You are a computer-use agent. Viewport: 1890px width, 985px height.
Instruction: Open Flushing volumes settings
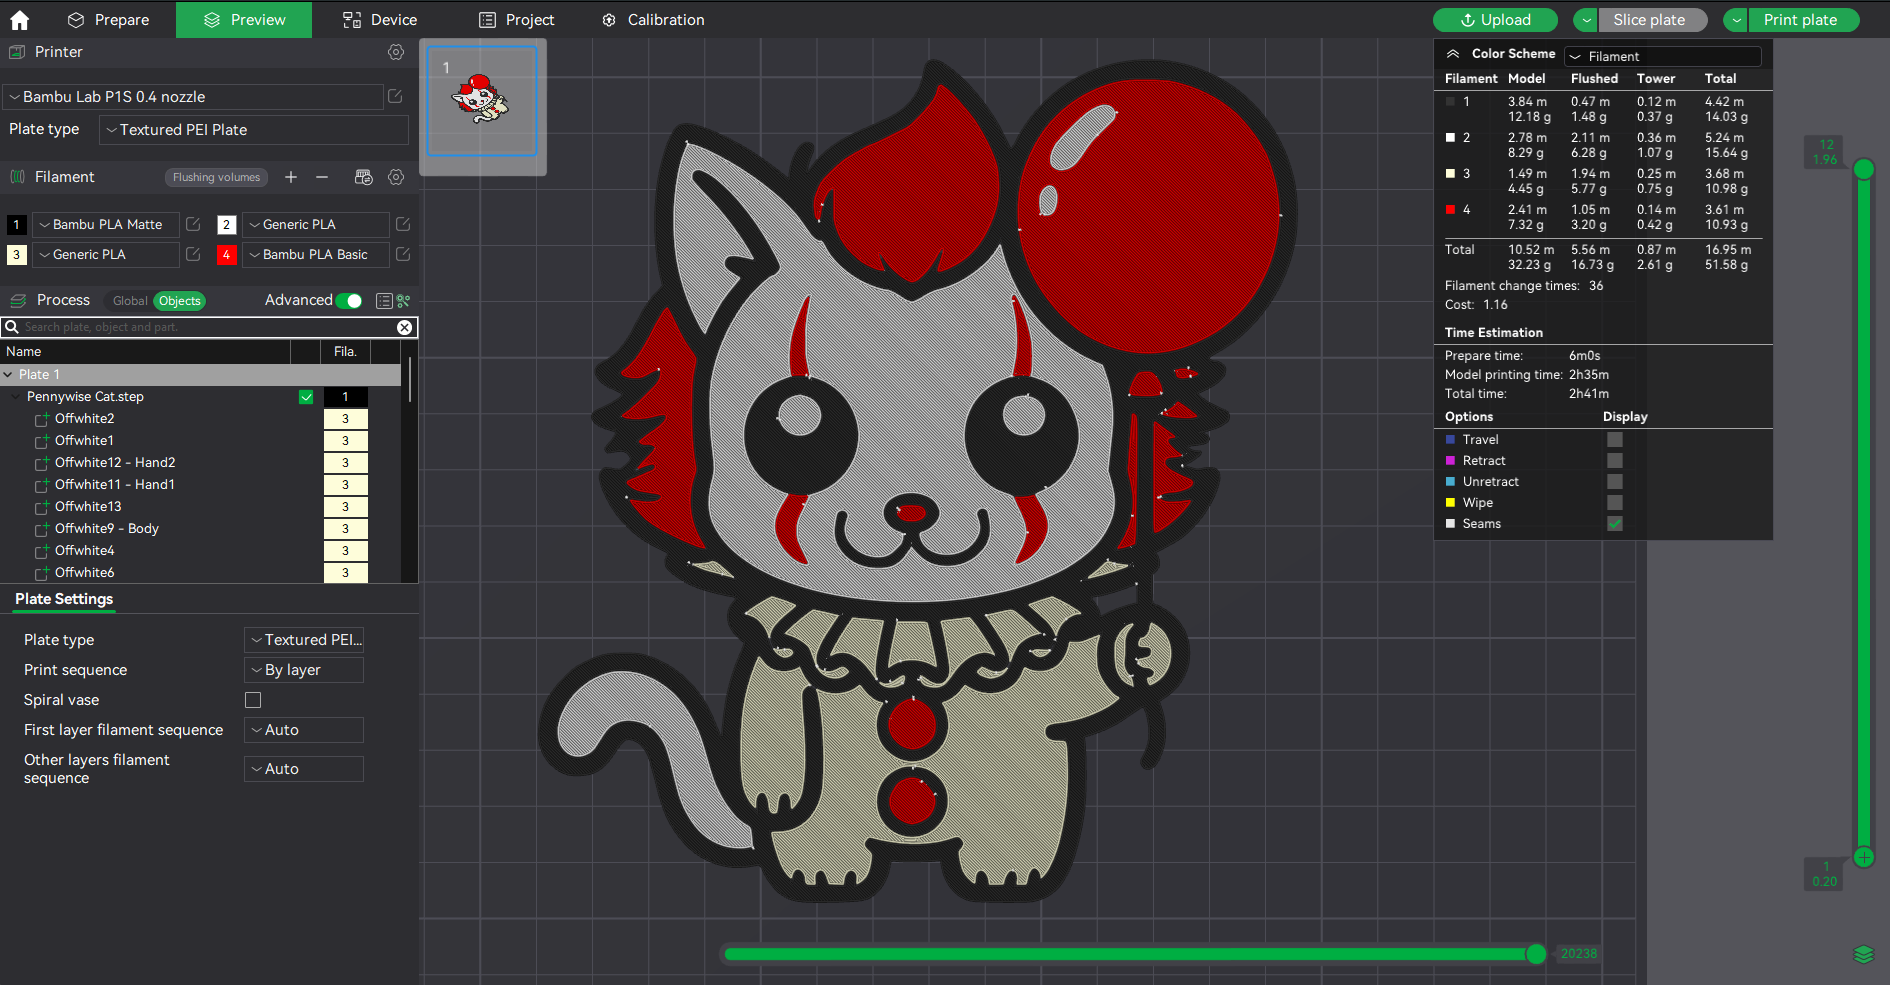coord(216,178)
